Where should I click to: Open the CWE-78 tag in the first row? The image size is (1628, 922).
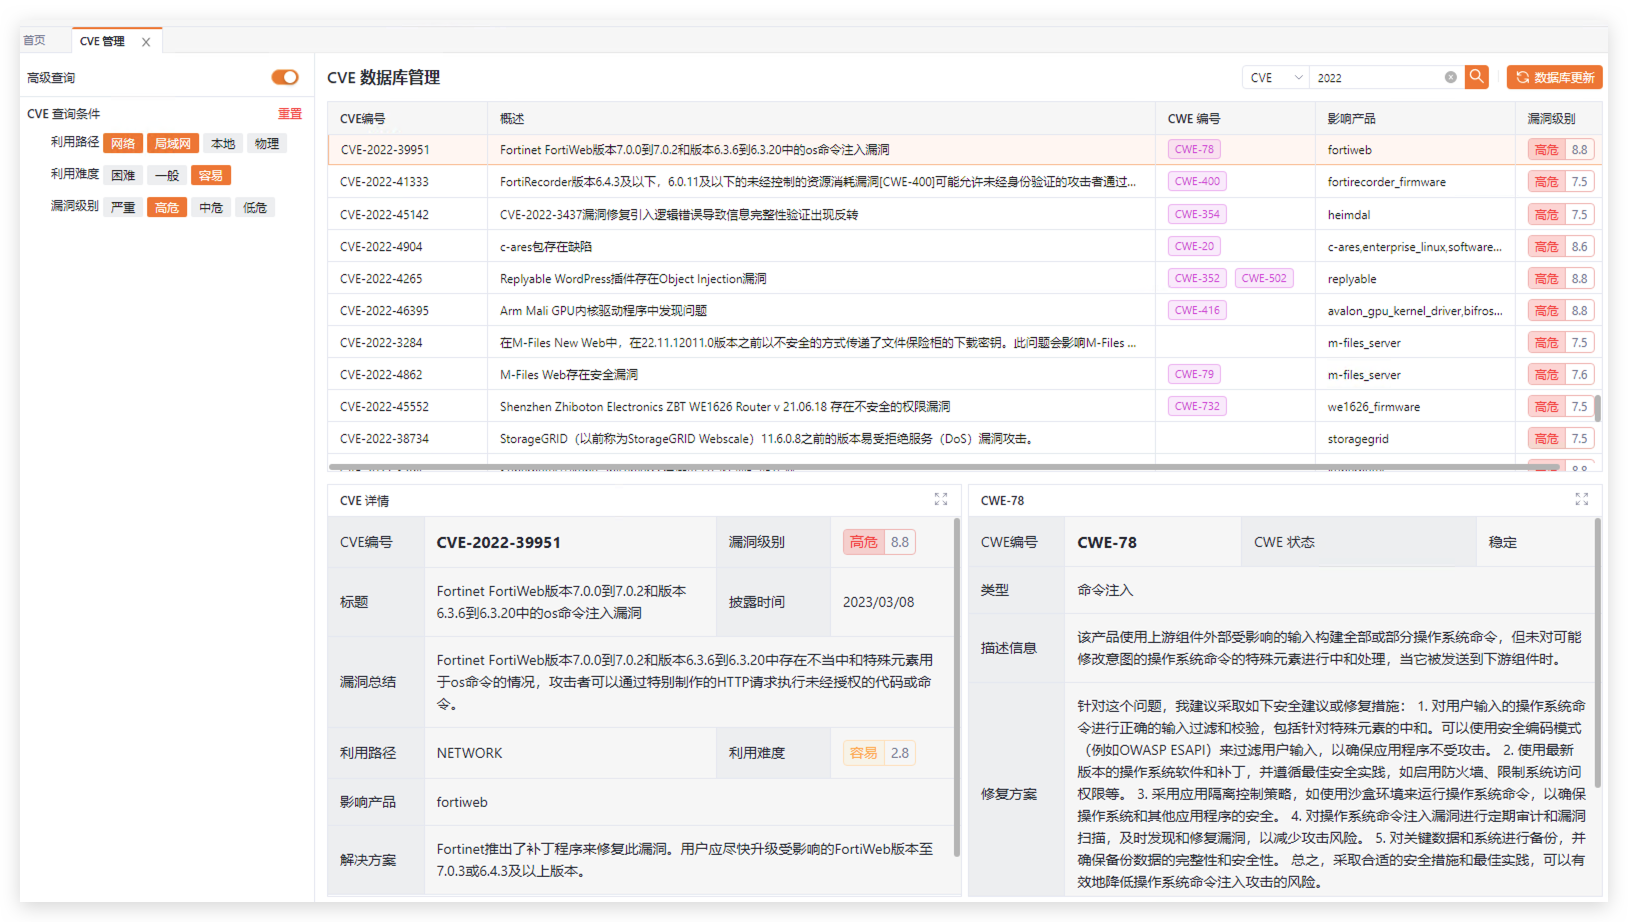coord(1194,150)
